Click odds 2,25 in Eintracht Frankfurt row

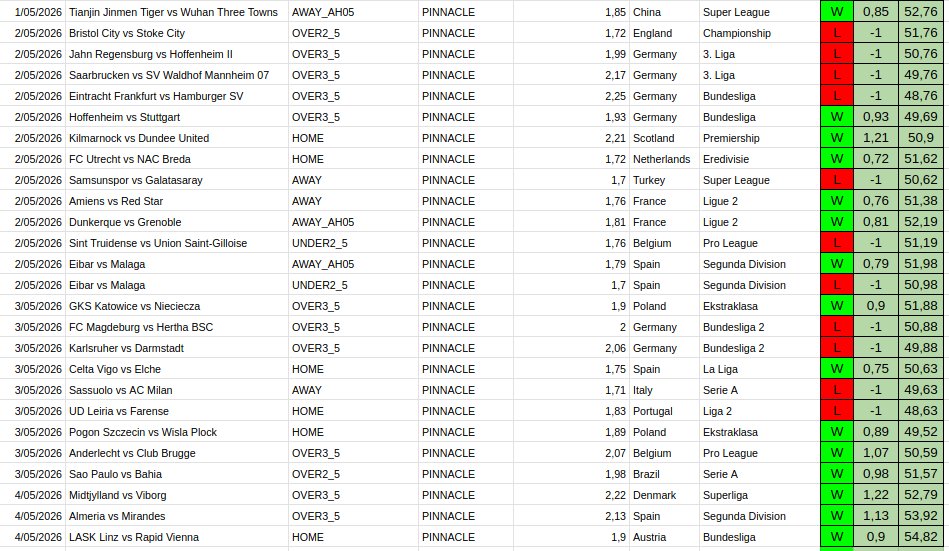tap(571, 96)
